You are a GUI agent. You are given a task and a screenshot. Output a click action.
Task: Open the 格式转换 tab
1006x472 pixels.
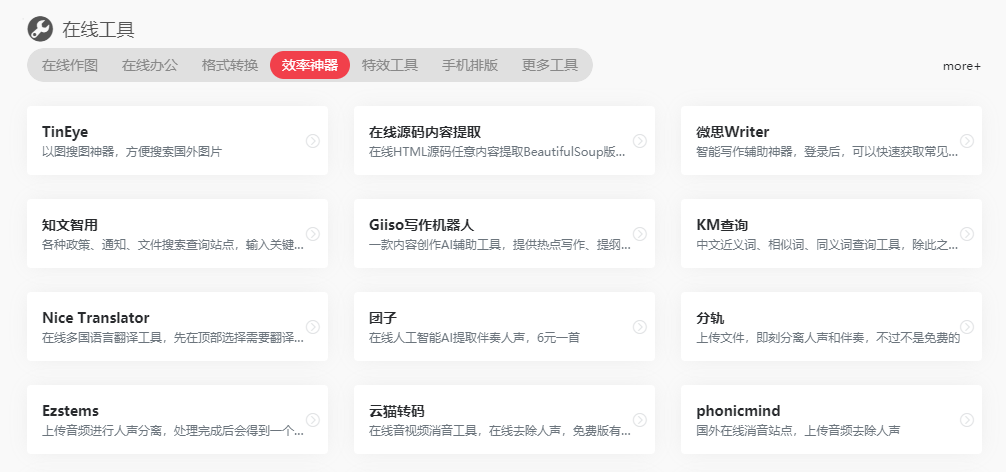tap(230, 65)
